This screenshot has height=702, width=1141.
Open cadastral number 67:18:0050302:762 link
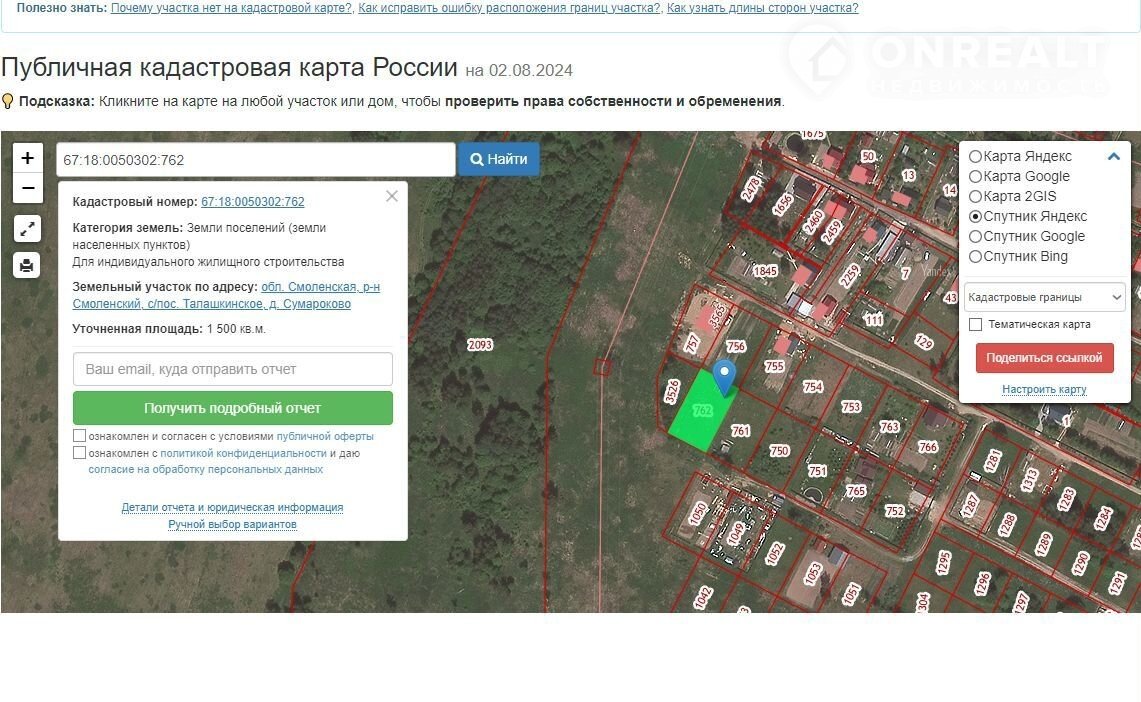pos(253,202)
